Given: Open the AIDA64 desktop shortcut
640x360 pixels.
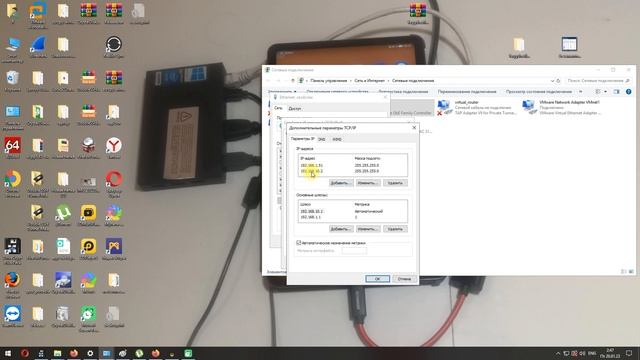Looking at the screenshot, I should tap(12, 148).
